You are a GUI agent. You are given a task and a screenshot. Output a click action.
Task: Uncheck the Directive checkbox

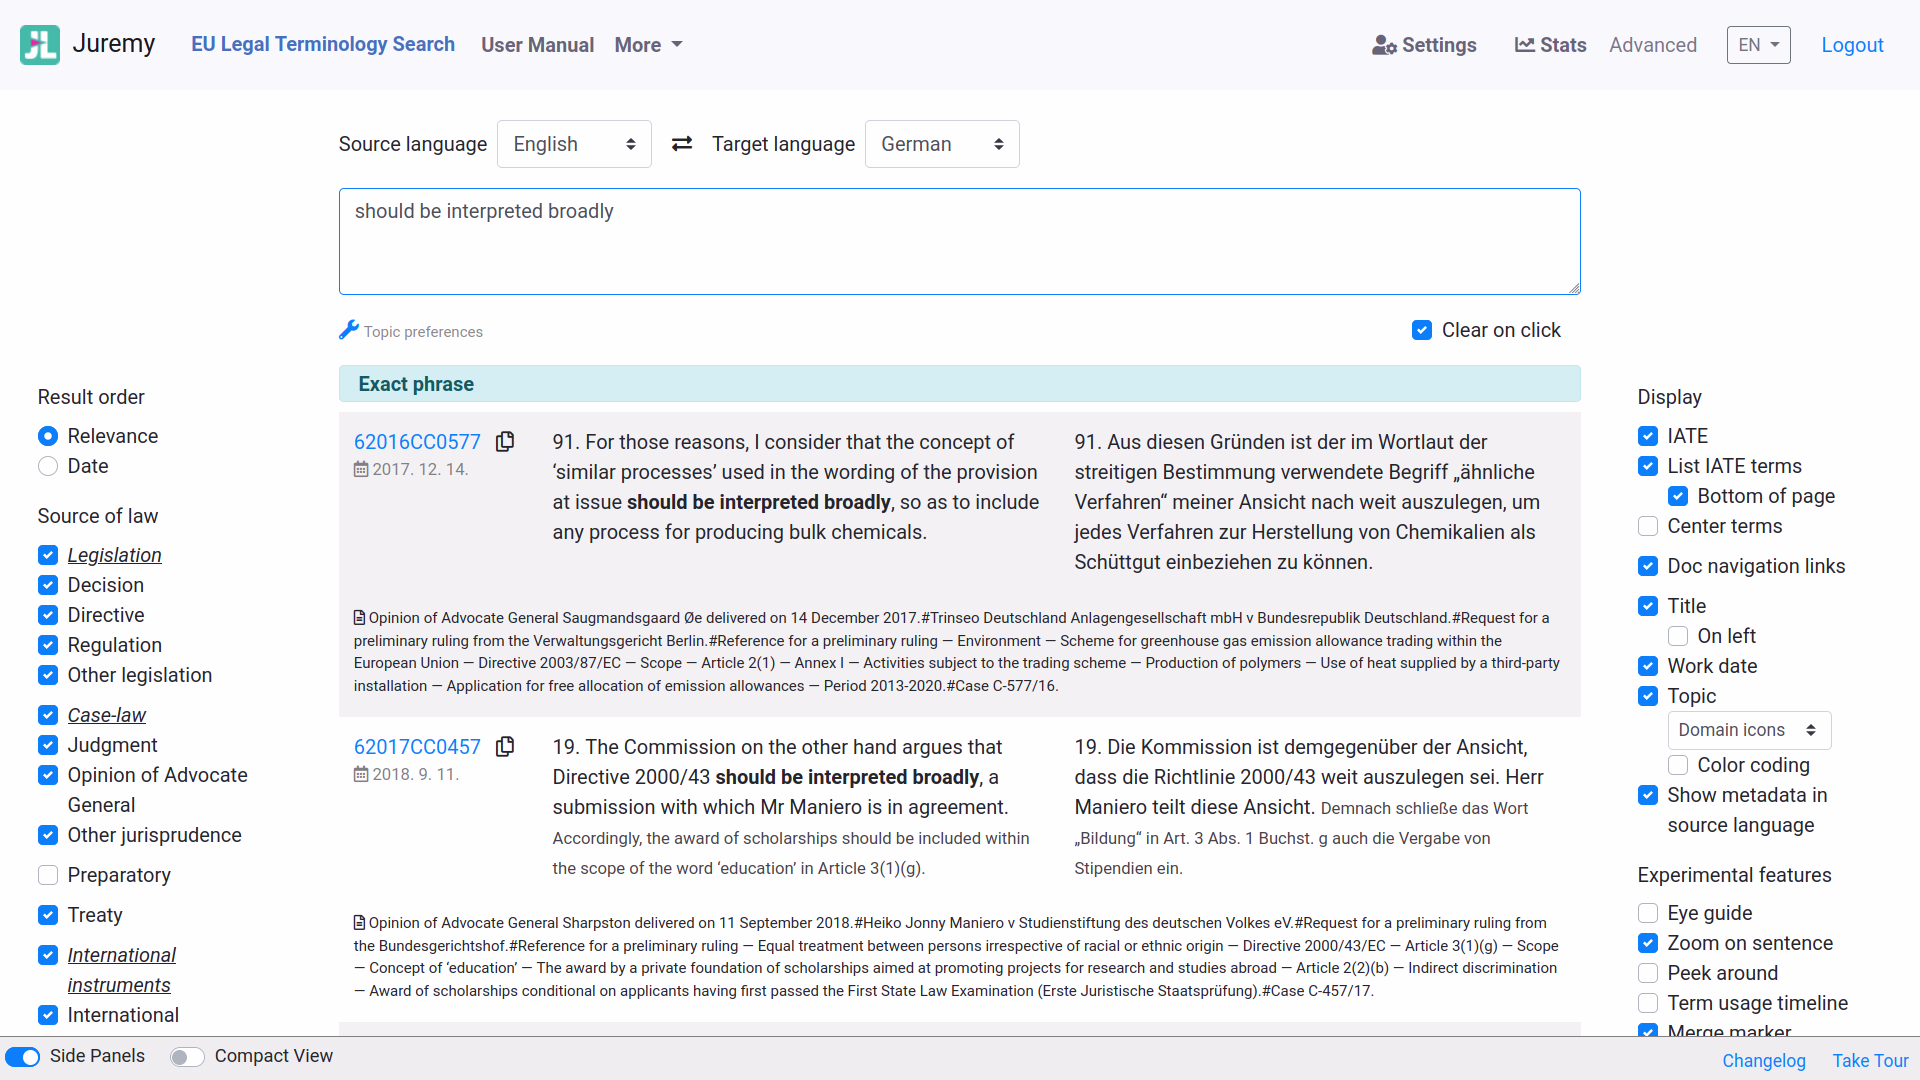coord(48,615)
